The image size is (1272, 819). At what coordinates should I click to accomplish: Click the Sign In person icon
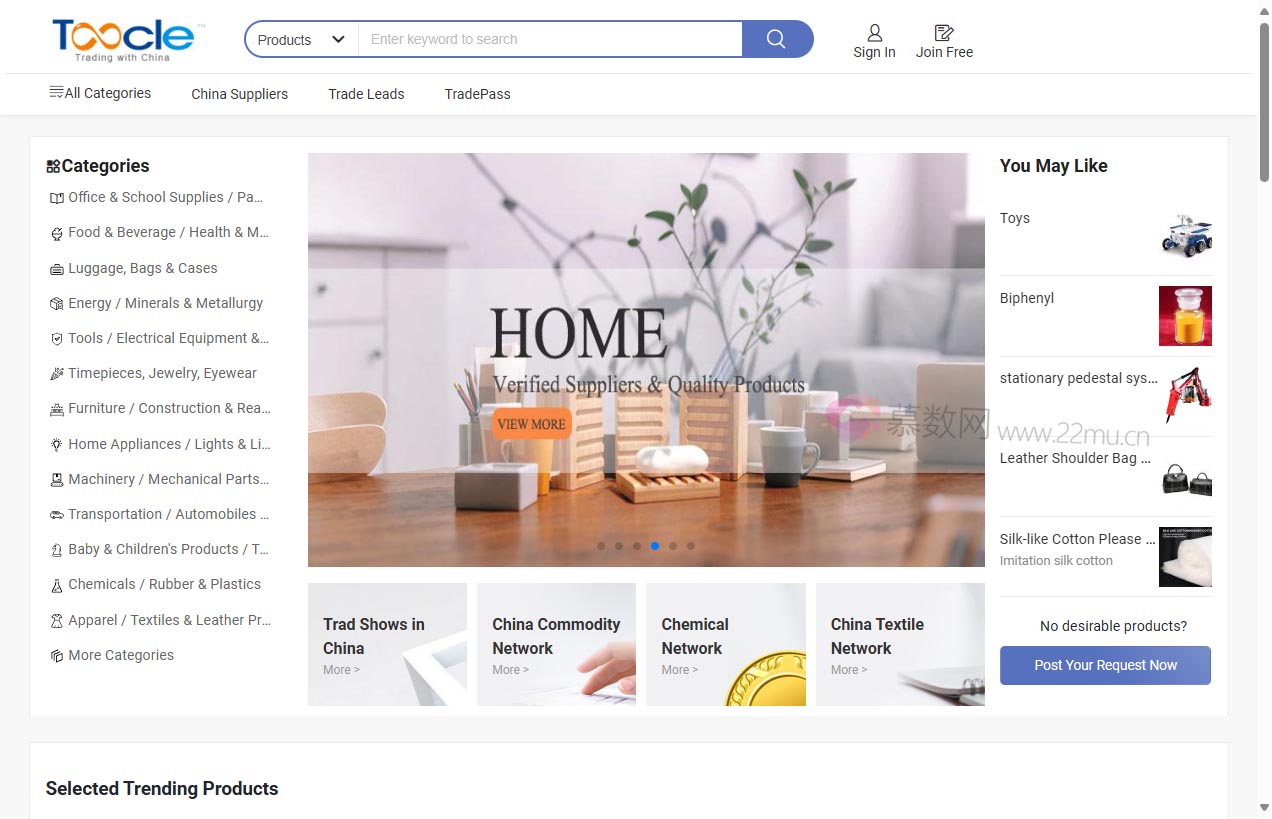(x=874, y=33)
